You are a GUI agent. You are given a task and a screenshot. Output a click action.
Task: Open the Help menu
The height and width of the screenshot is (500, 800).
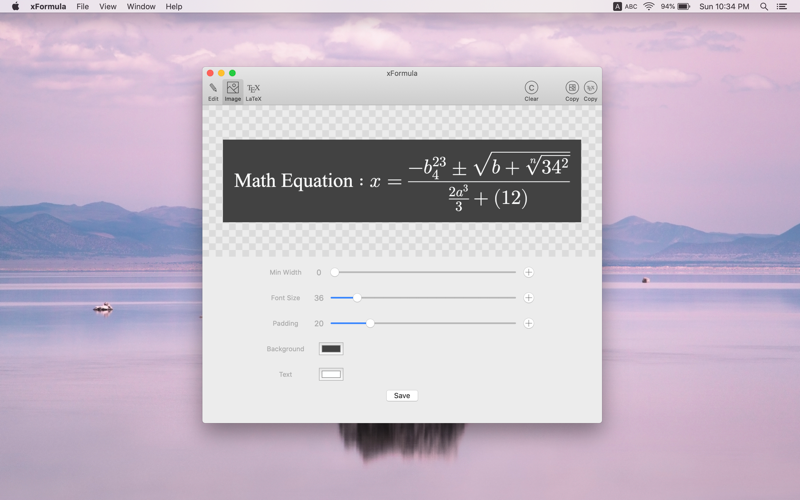173,7
